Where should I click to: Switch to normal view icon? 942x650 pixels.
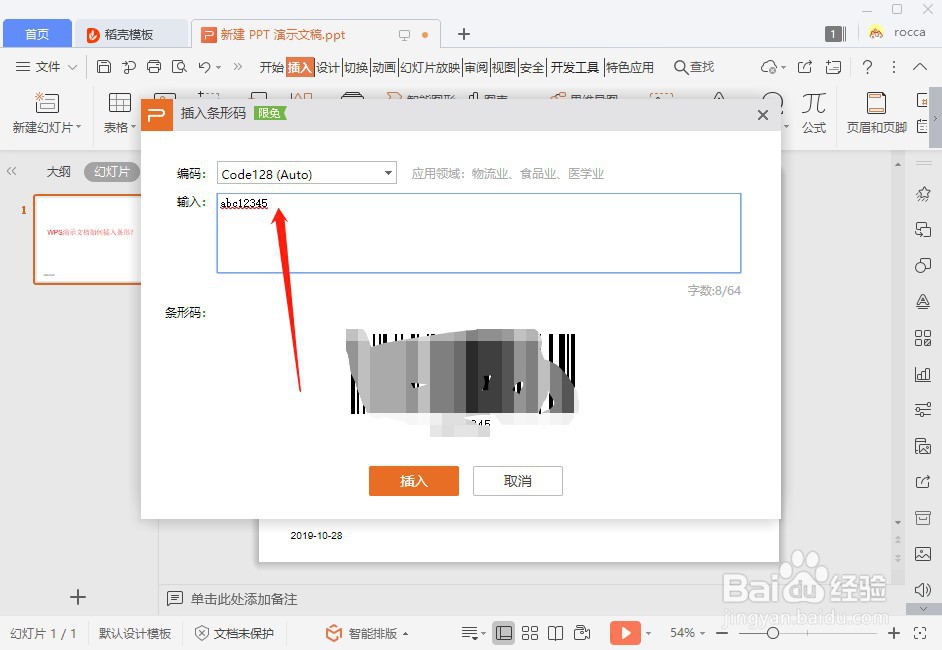pos(503,633)
